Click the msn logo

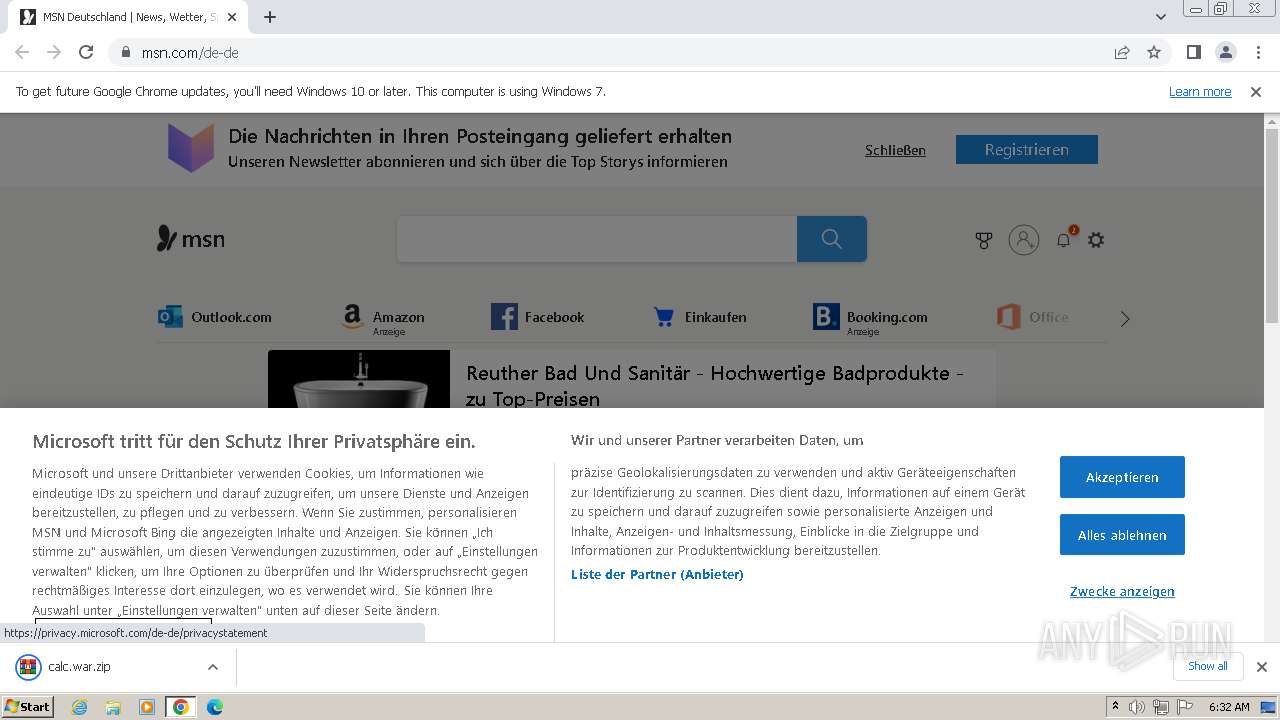click(191, 239)
